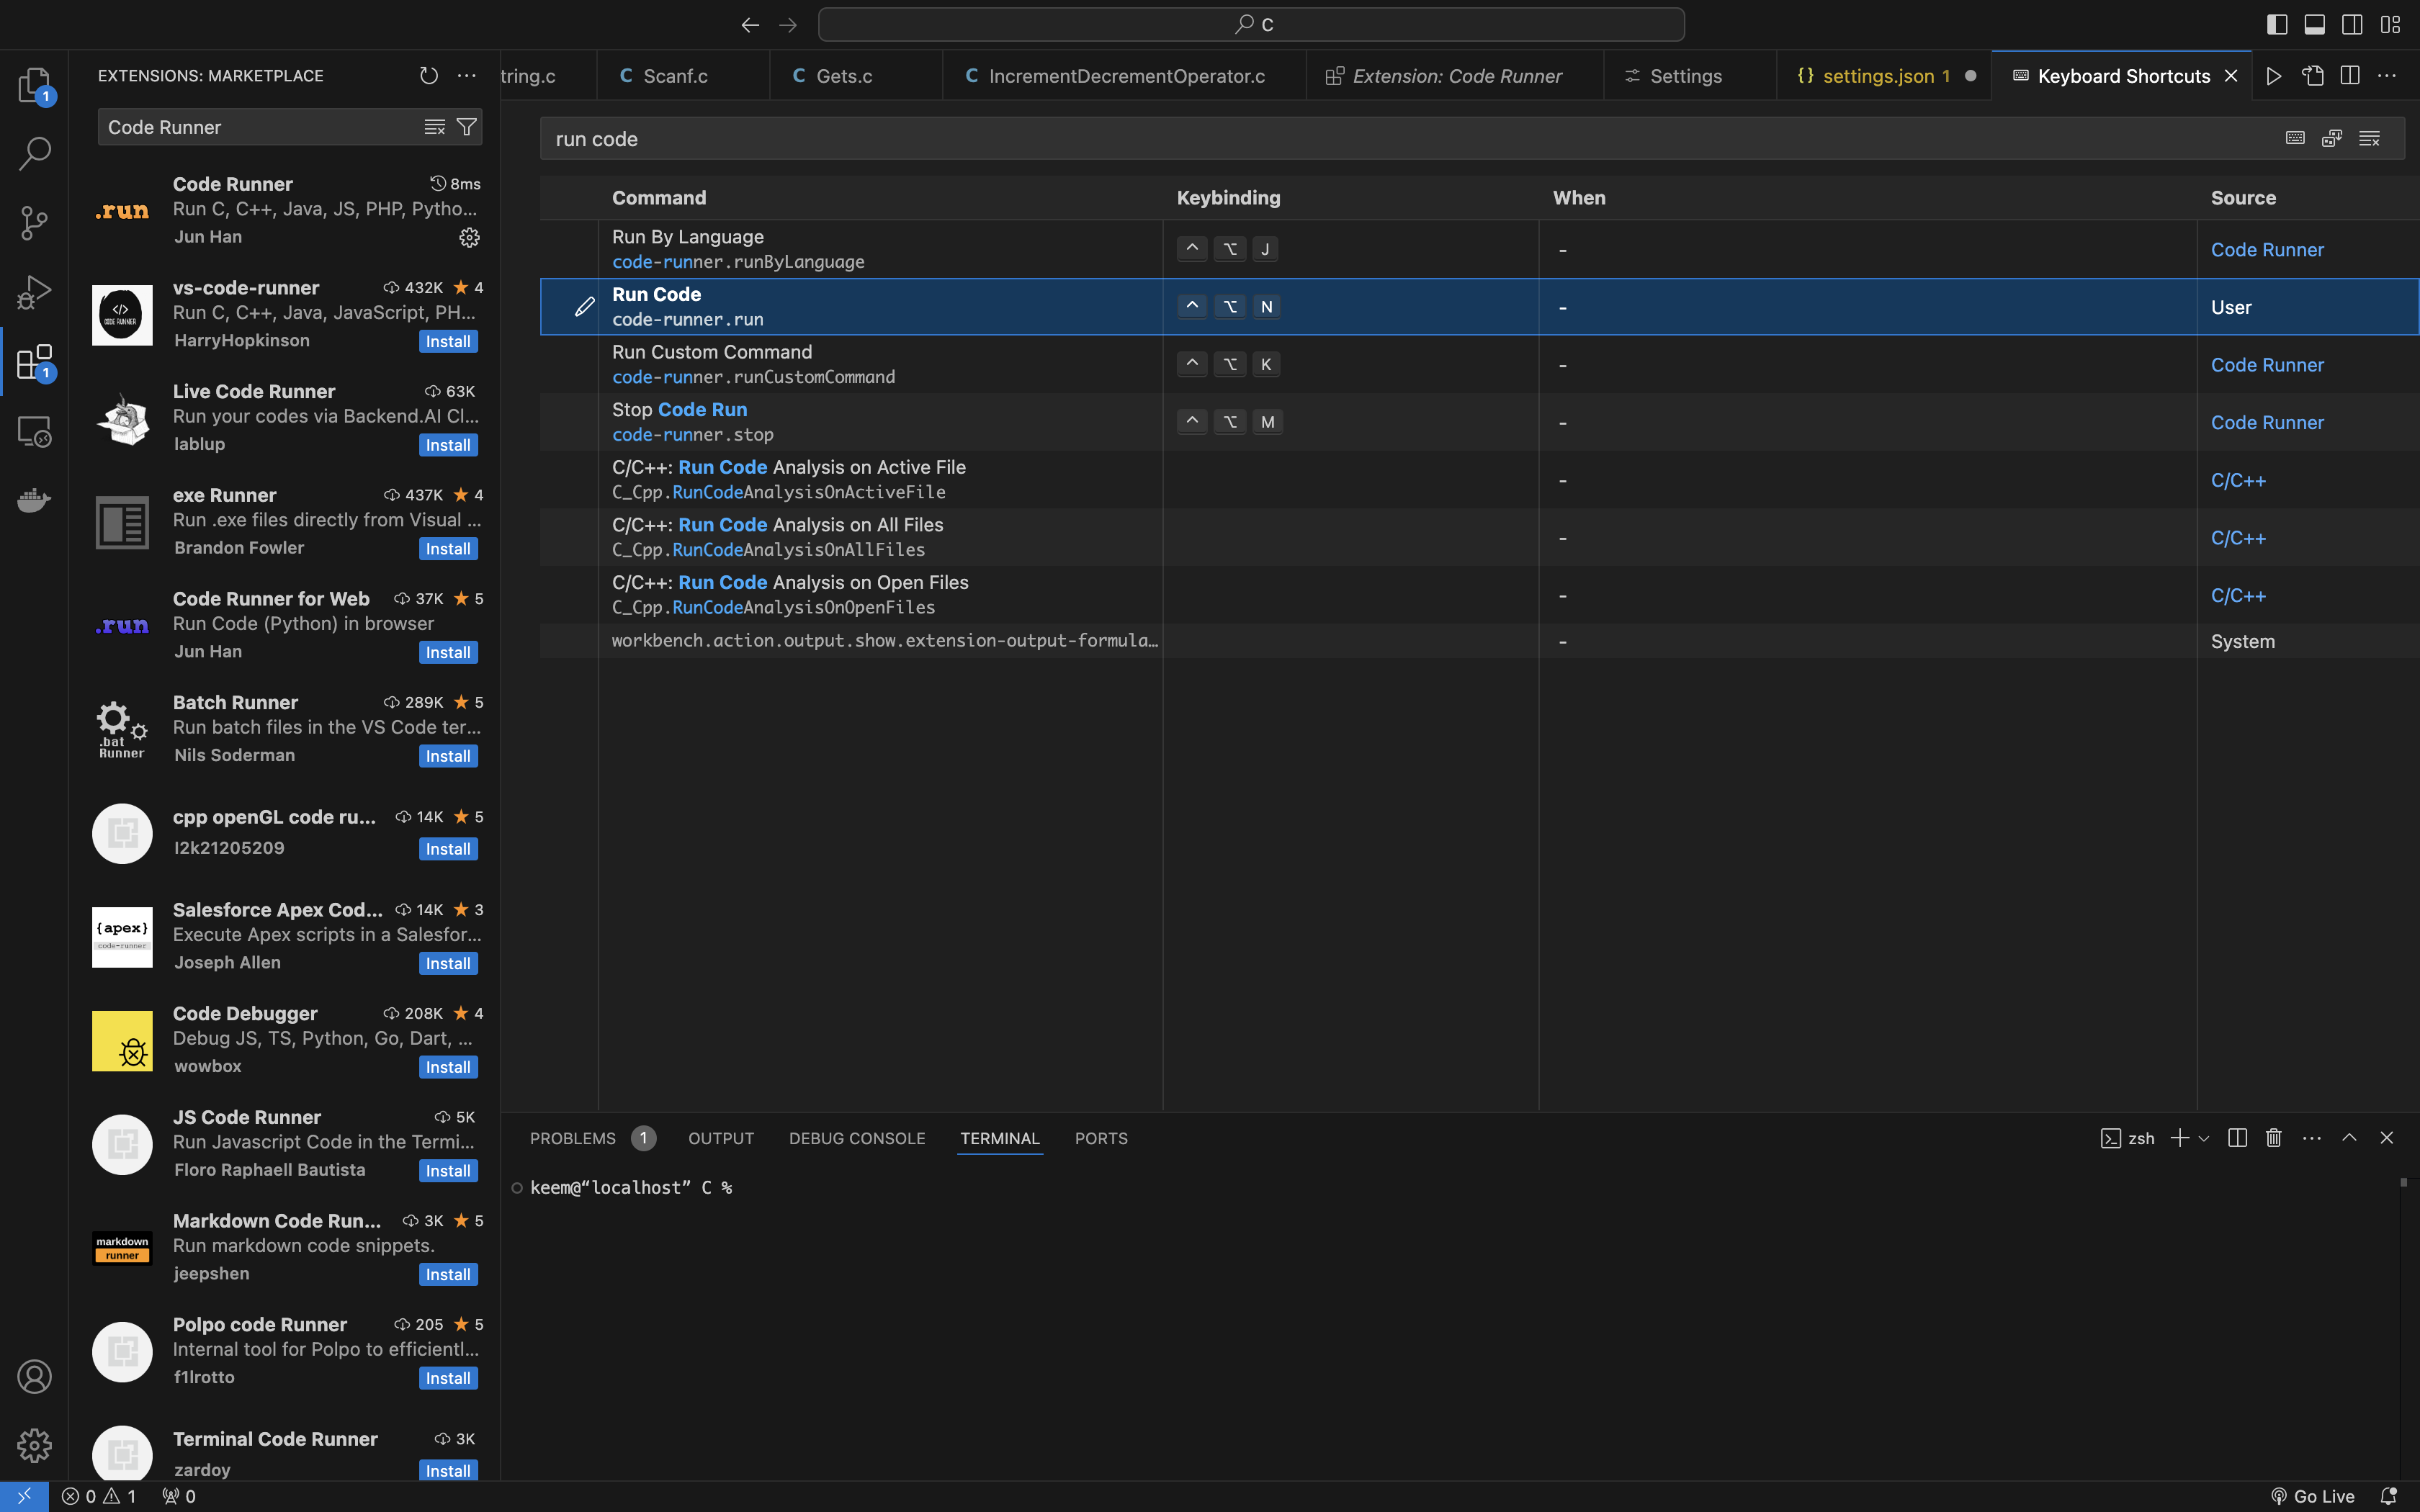Viewport: 2420px width, 1512px height.
Task: Install Batch Runner extension
Action: click(x=448, y=756)
